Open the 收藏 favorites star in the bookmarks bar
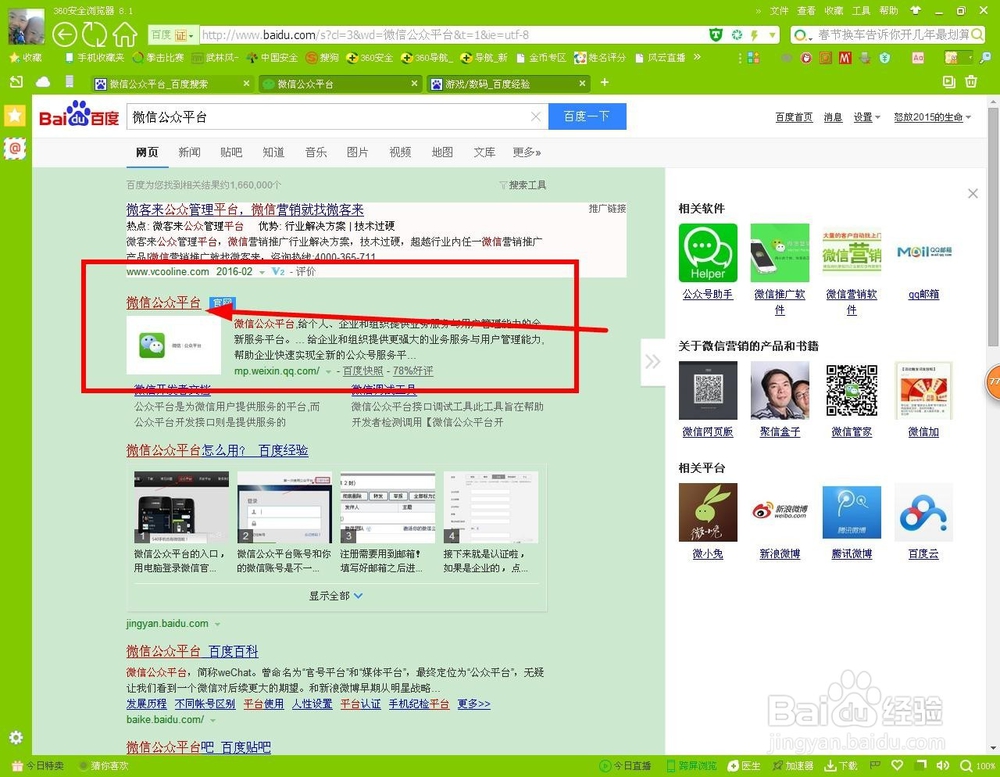 (x=26, y=57)
